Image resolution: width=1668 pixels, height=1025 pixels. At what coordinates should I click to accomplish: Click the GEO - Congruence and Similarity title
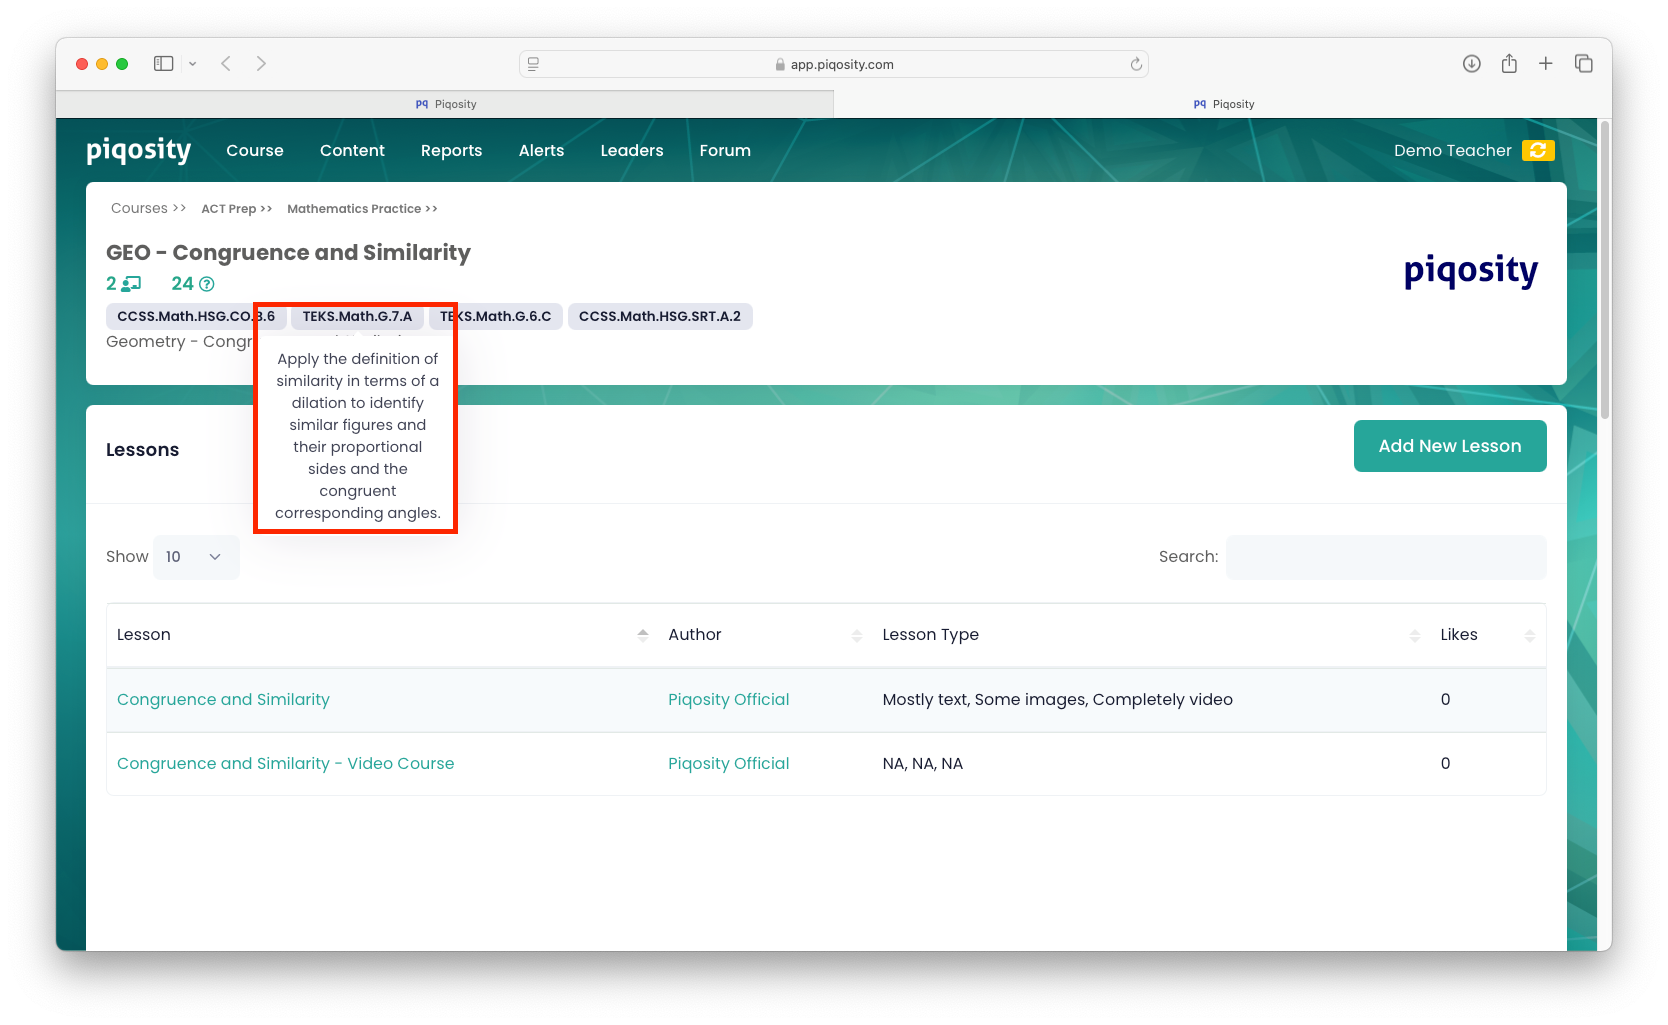tap(288, 253)
